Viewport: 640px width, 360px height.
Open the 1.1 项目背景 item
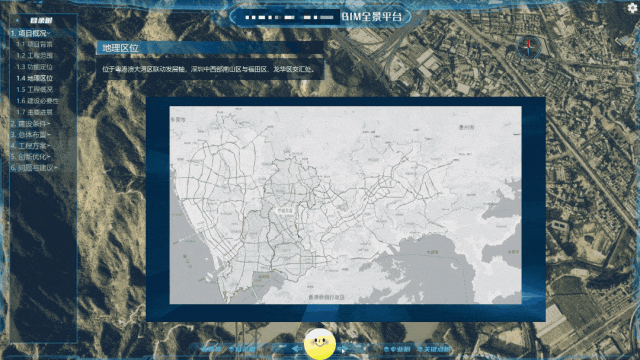click(34, 44)
